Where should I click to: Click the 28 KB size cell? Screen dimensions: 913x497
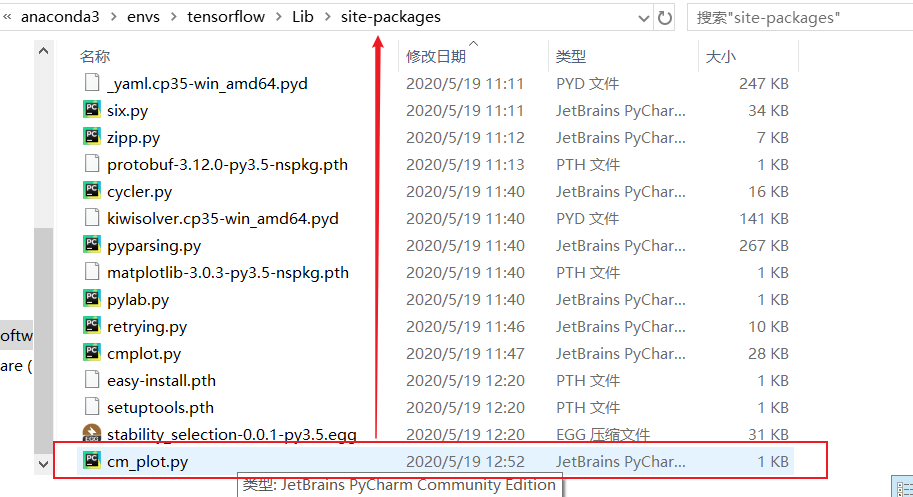point(768,354)
